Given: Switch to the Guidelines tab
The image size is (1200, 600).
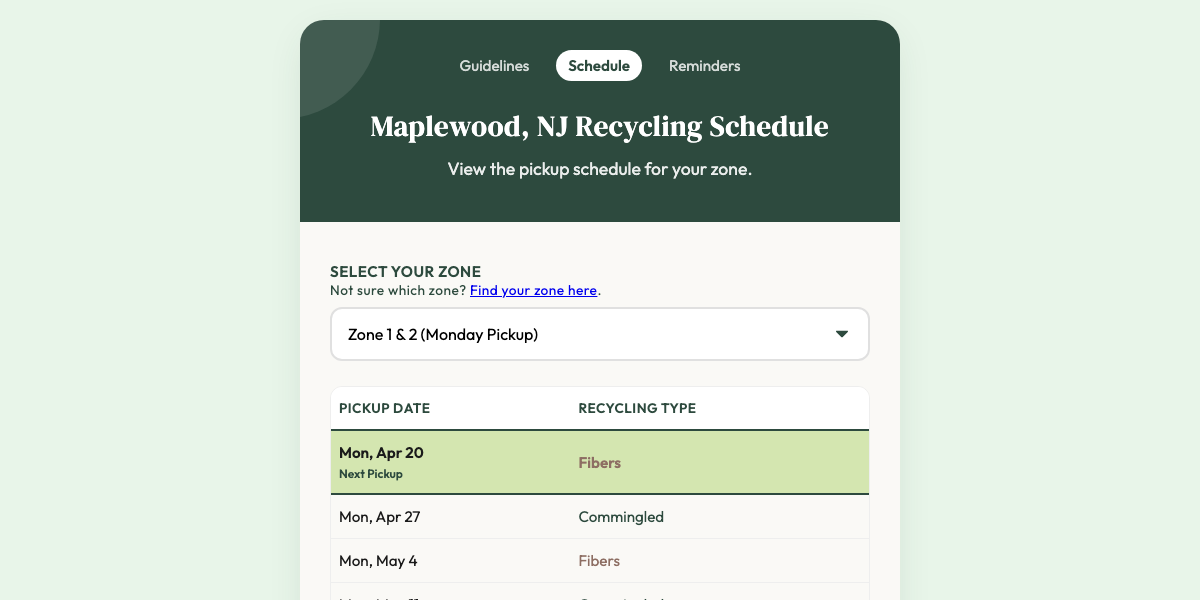Looking at the screenshot, I should pos(494,65).
